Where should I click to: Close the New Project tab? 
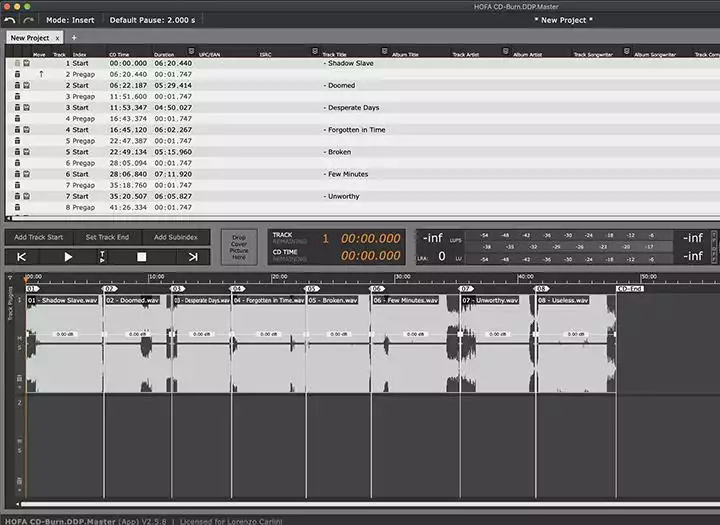[57, 38]
